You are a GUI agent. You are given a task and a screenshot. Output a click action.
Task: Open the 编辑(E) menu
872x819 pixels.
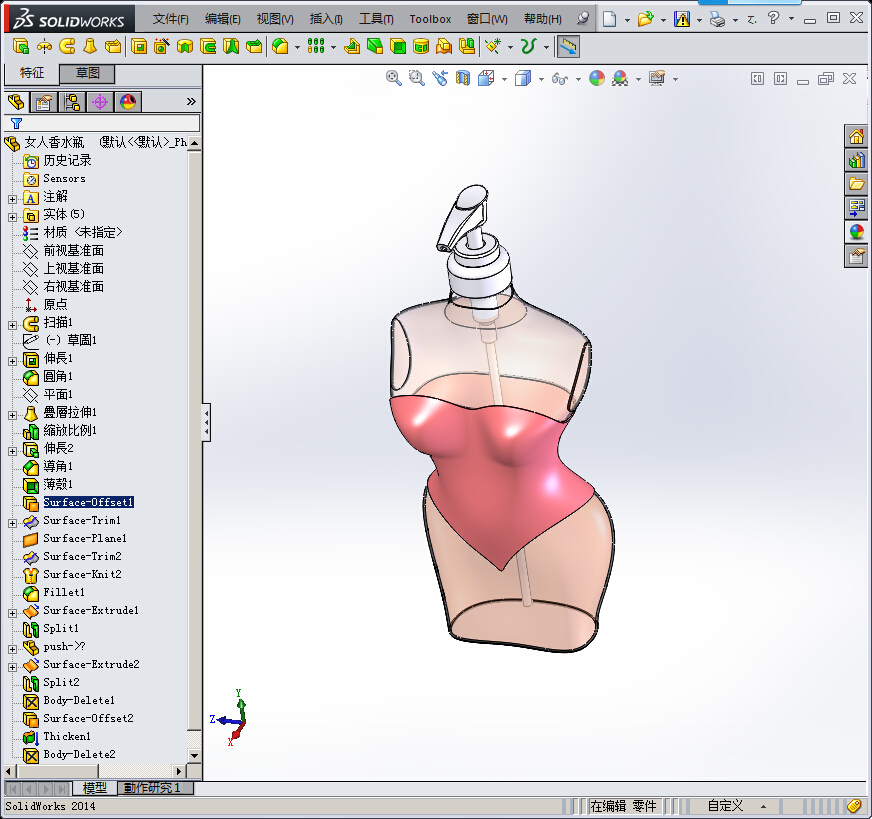(x=222, y=19)
